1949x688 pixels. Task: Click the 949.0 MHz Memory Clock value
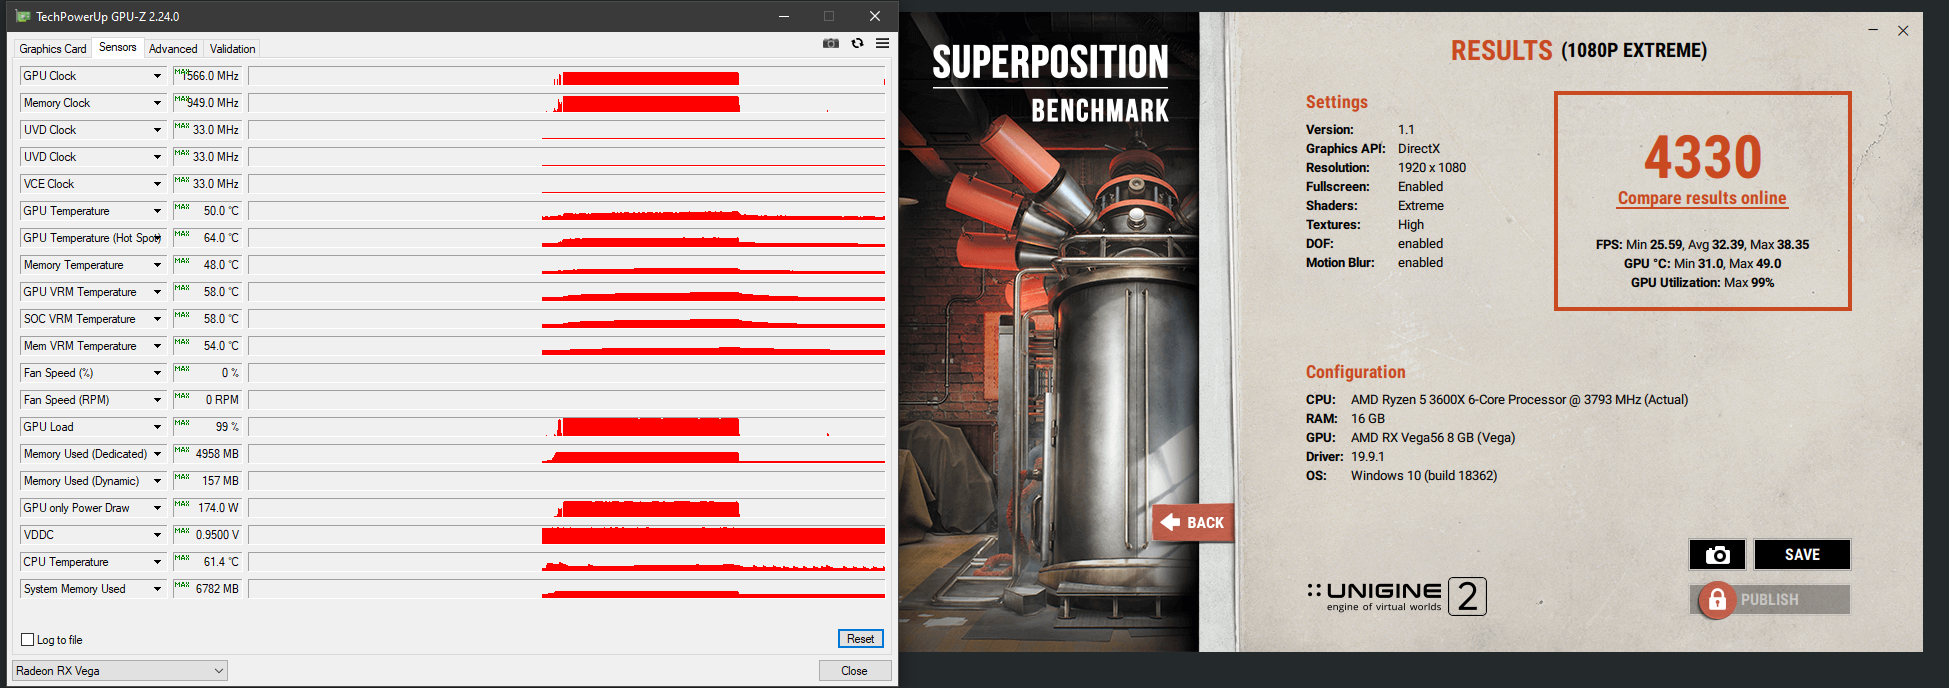click(x=208, y=103)
